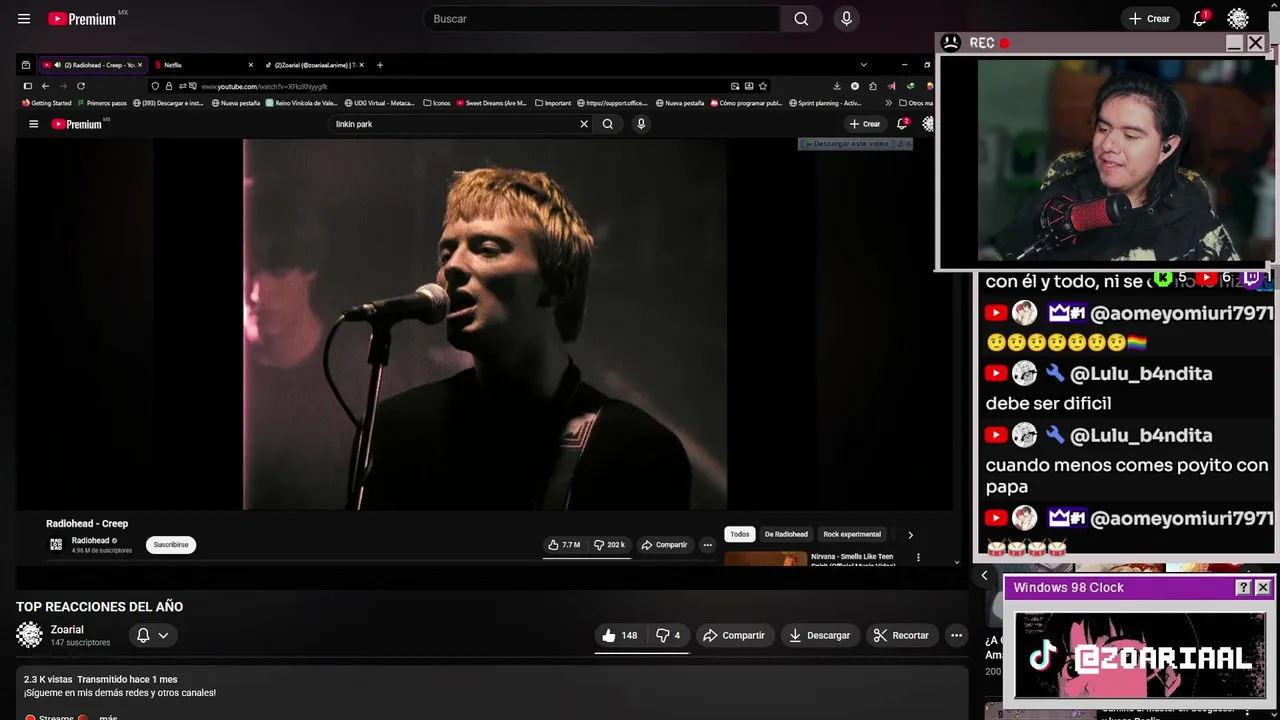This screenshot has width=1280, height=720.
Task: Open a new tab with the plus button
Action: (380, 65)
